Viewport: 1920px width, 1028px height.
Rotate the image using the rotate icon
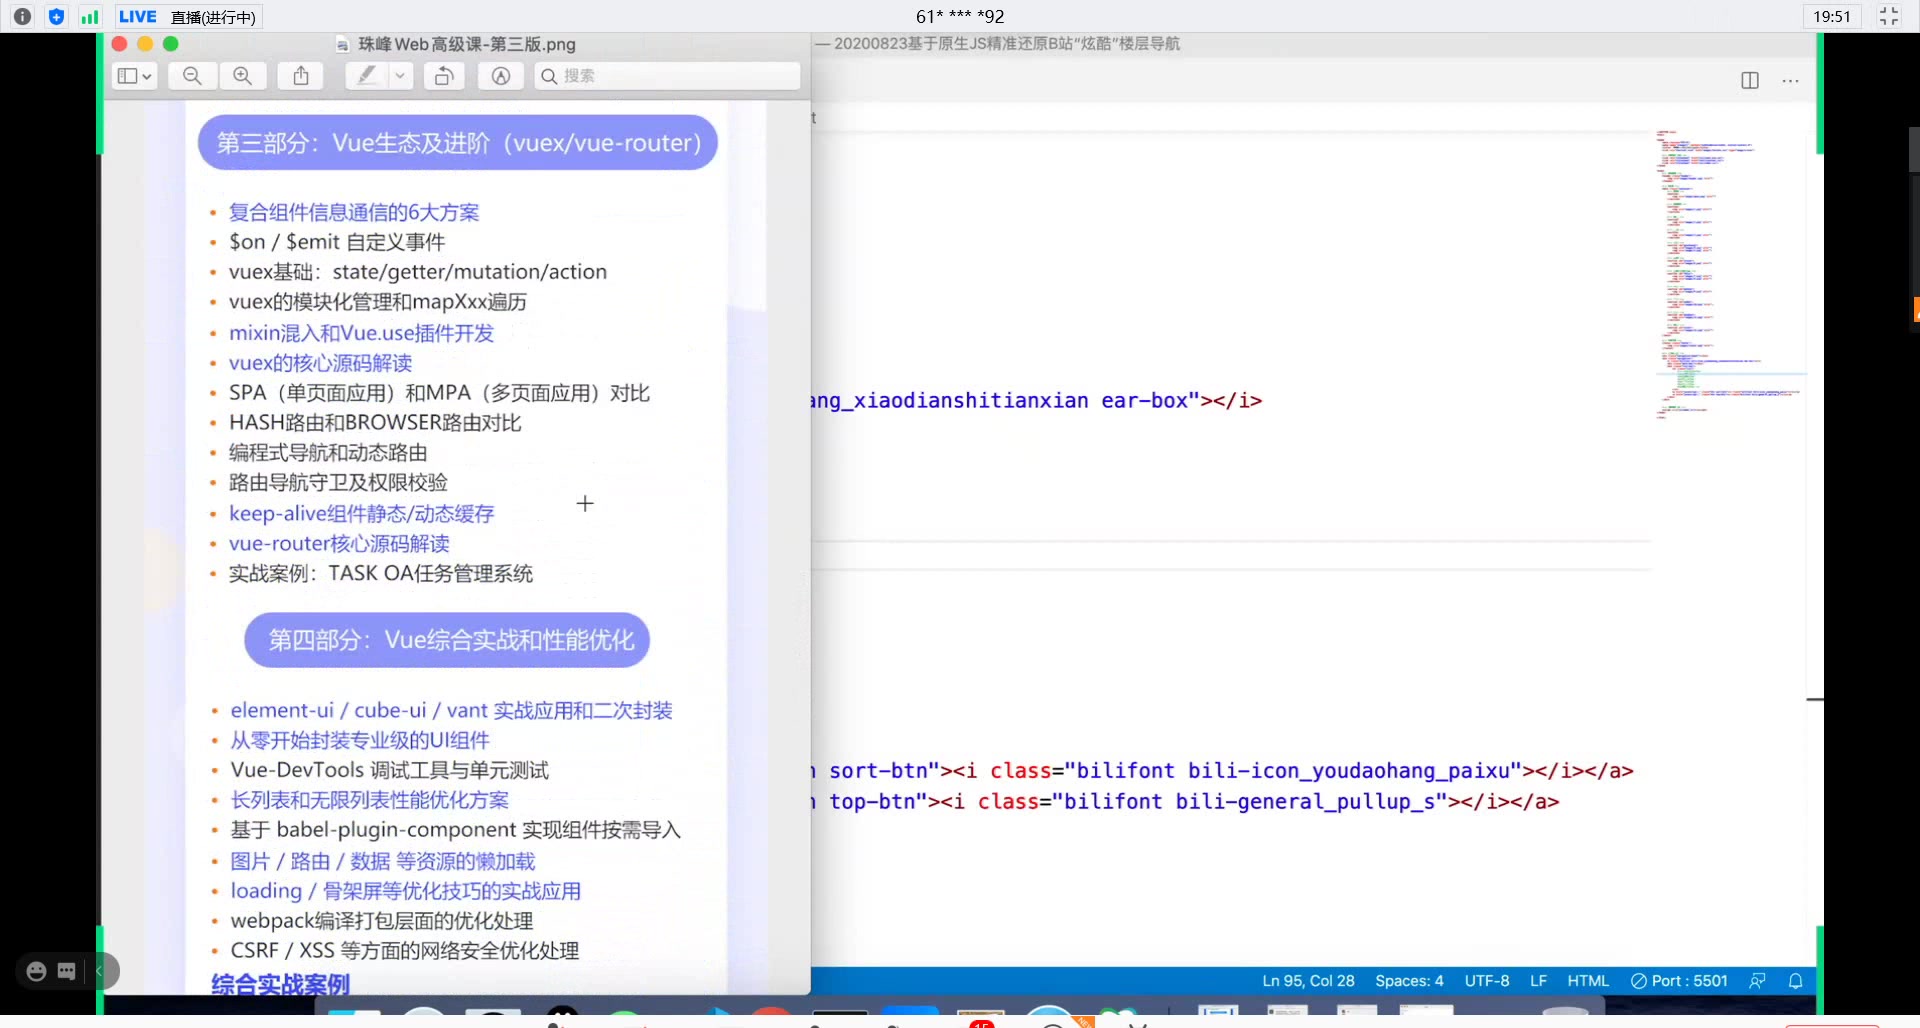pyautogui.click(x=444, y=76)
